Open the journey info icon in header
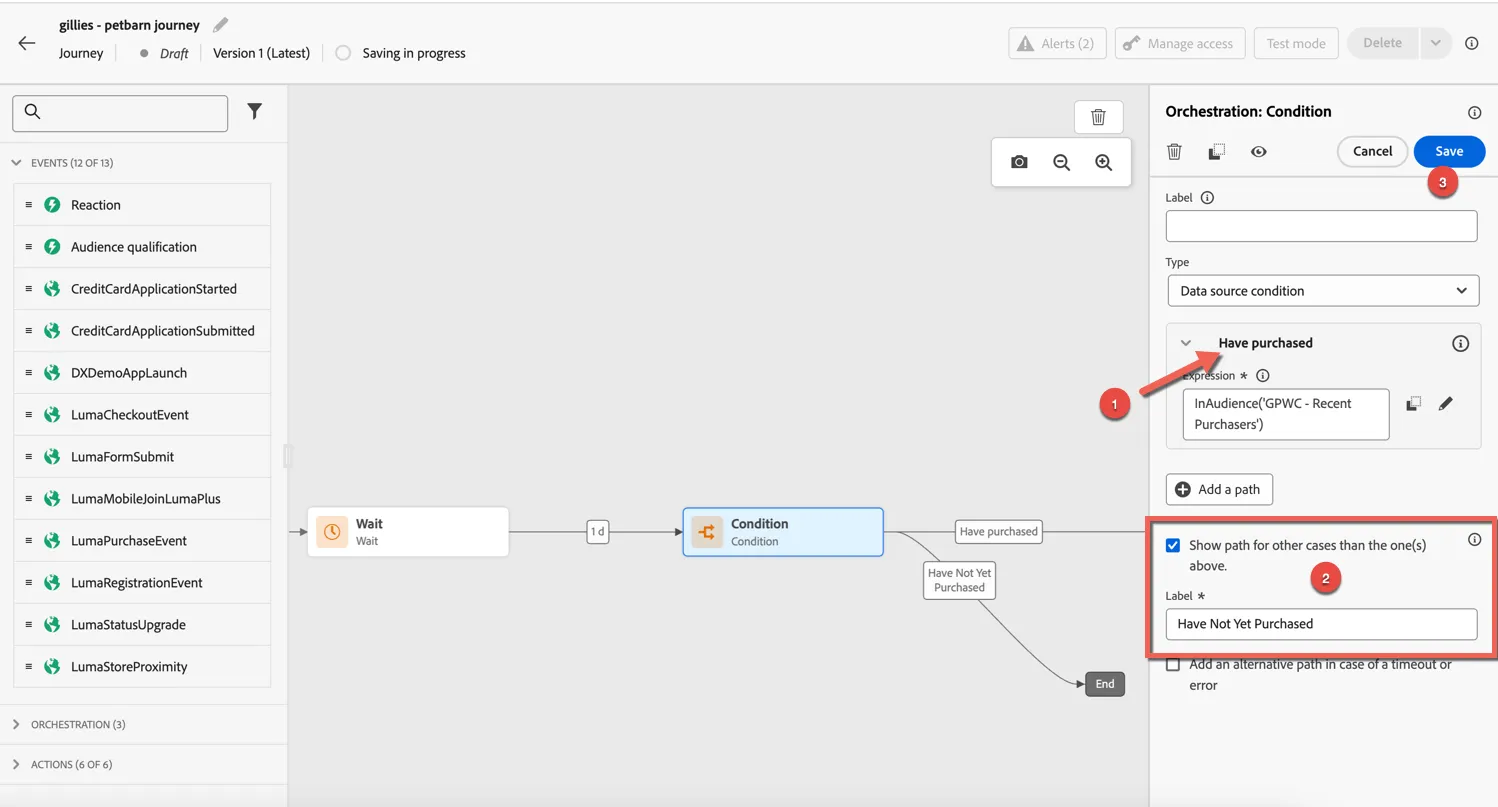 pos(1471,43)
